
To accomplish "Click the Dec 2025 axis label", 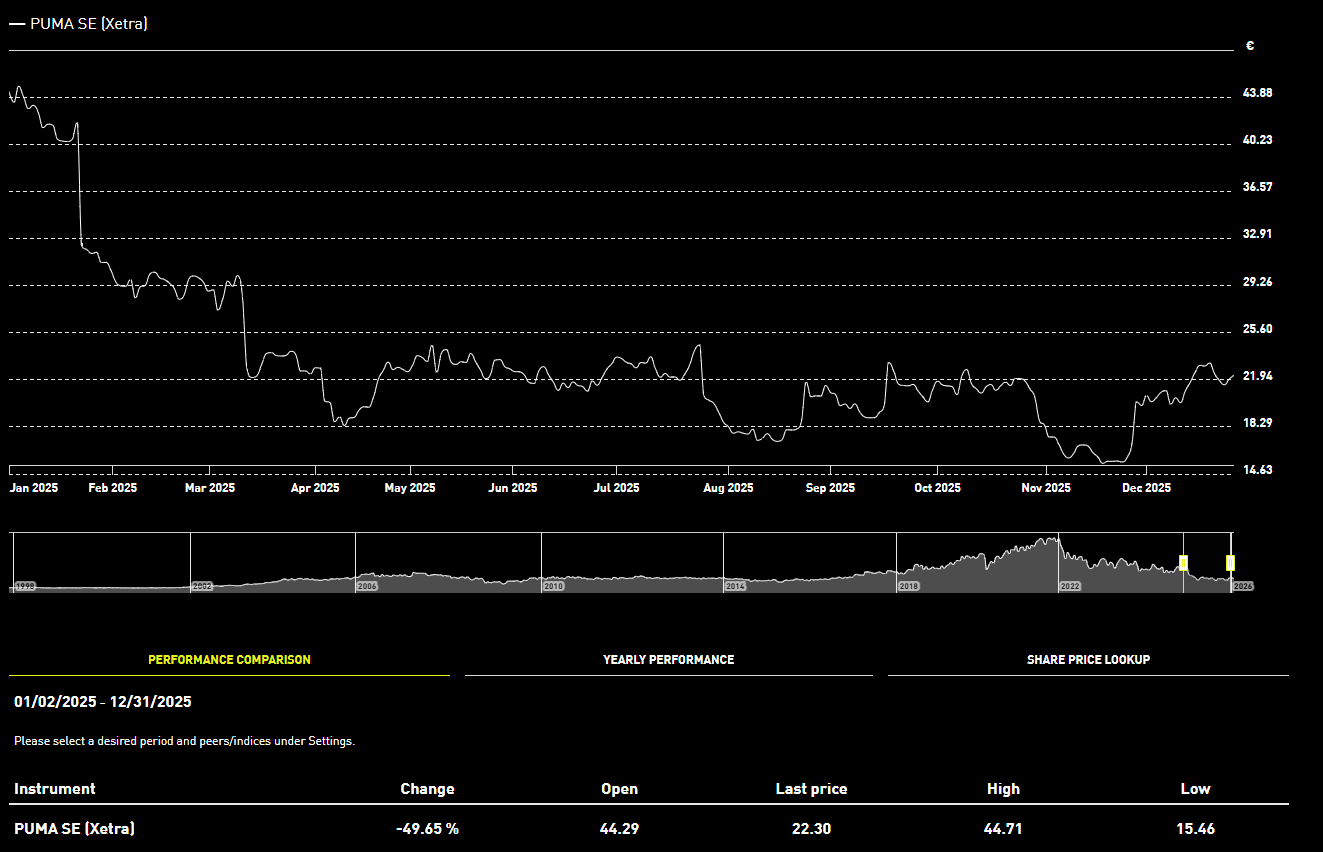I will pos(1146,488).
